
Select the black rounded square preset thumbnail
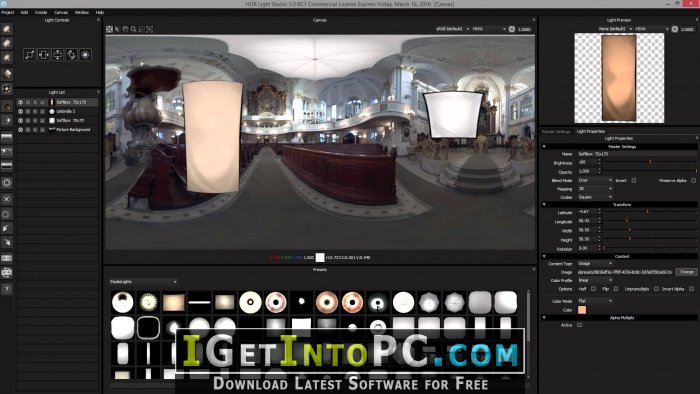pyautogui.click(x=148, y=328)
